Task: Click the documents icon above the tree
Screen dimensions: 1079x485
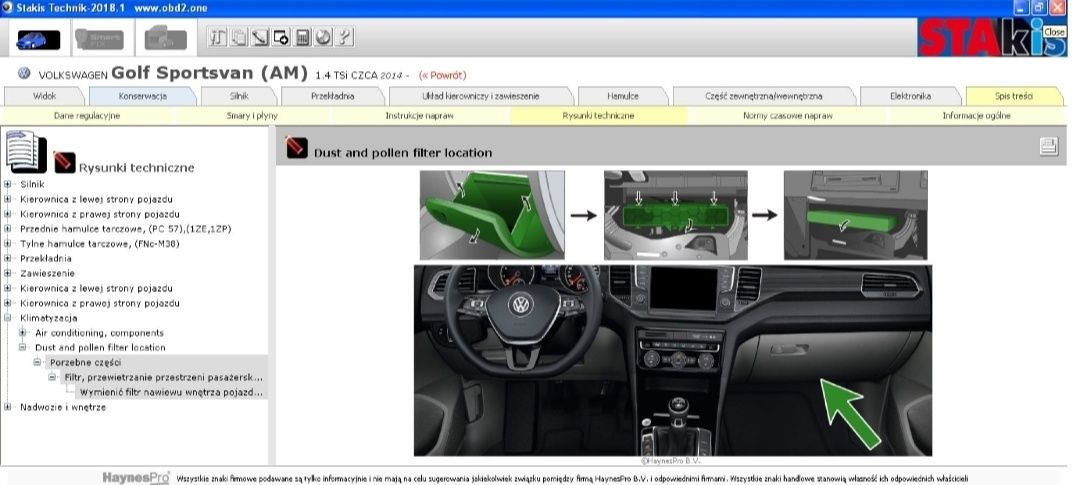Action: [25, 151]
